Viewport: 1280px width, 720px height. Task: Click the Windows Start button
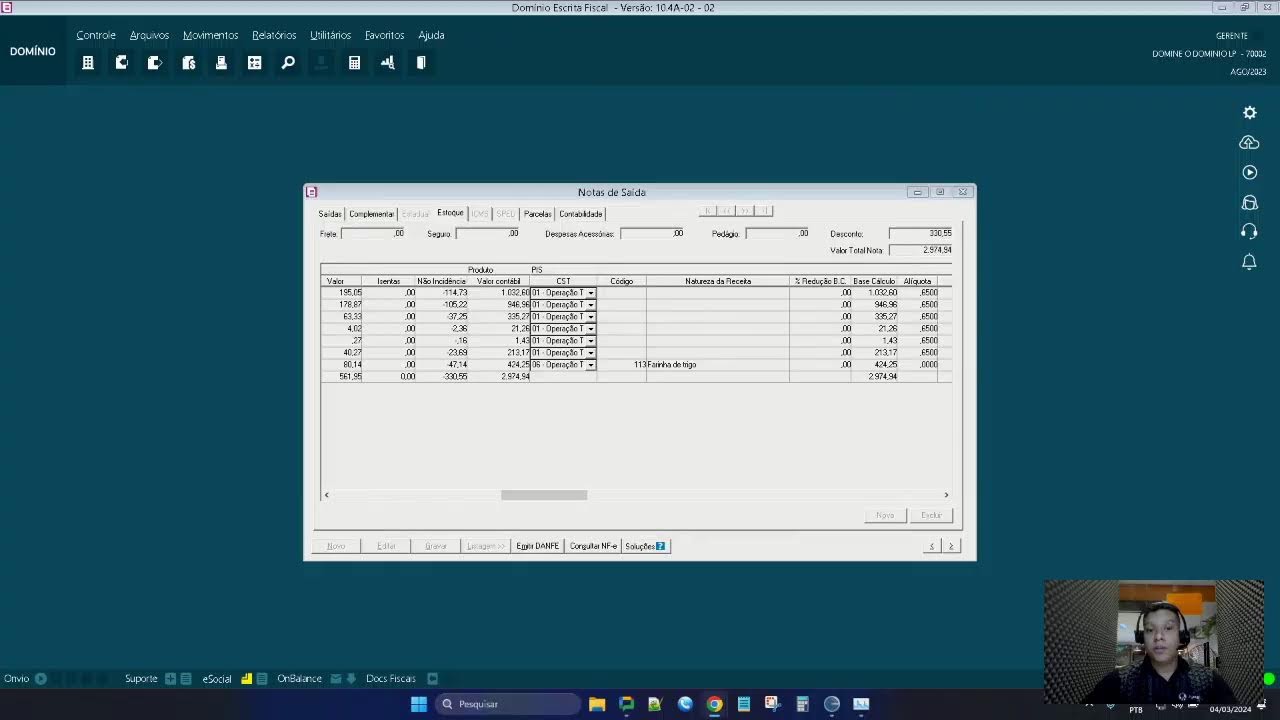click(419, 704)
